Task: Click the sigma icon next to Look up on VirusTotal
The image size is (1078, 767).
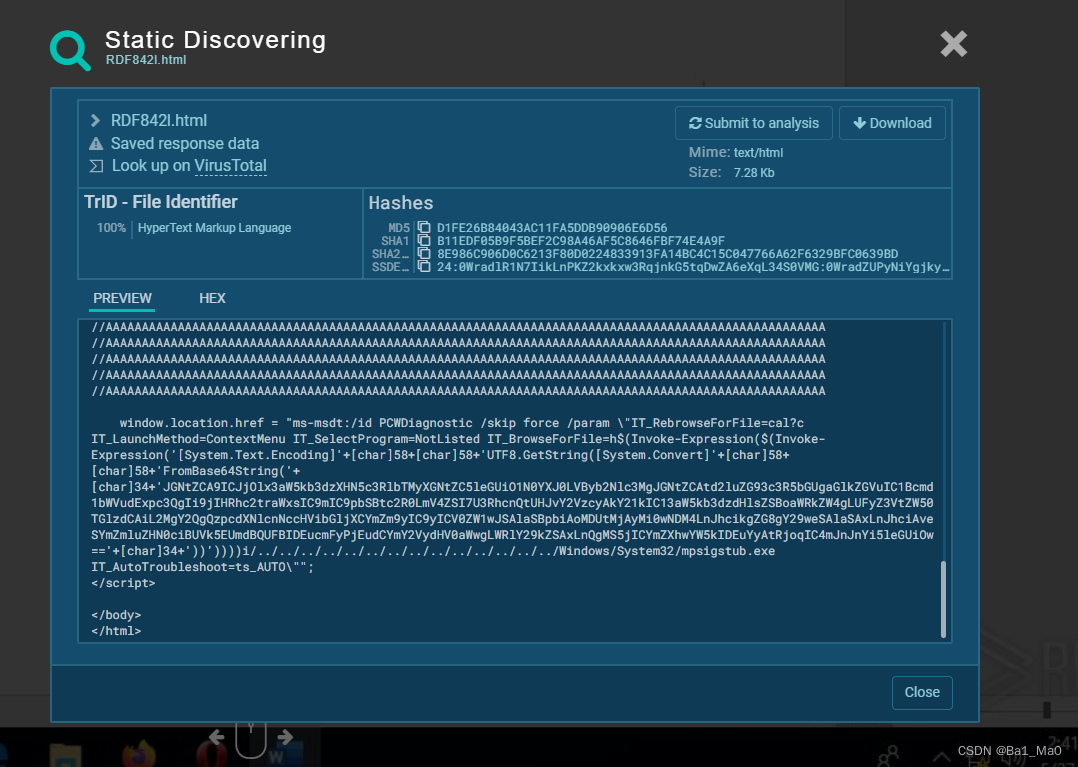Action: 96,166
